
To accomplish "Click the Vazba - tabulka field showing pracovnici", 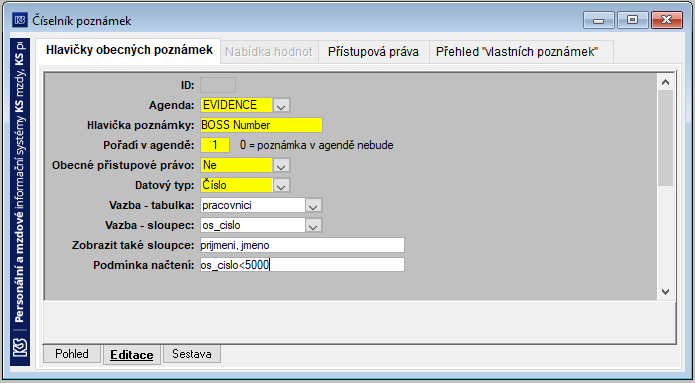I will click(x=253, y=205).
